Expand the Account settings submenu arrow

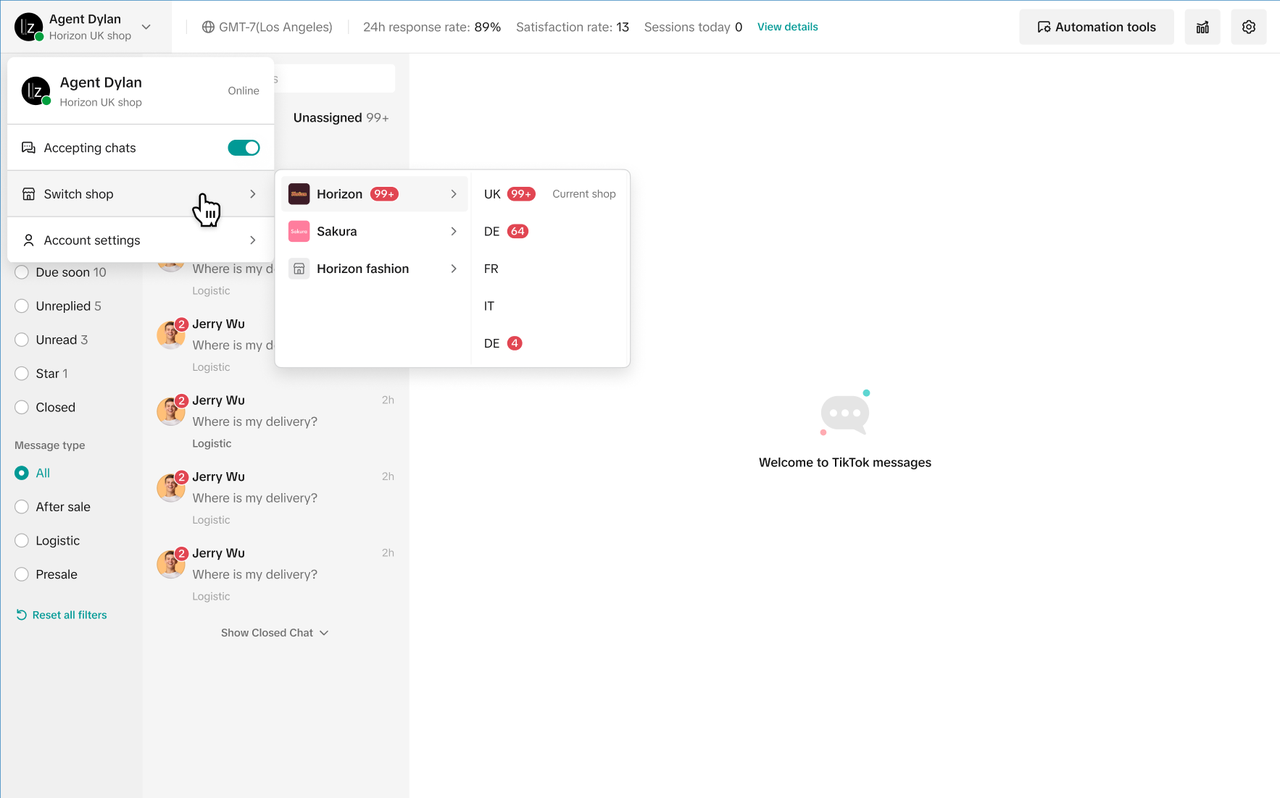(252, 240)
